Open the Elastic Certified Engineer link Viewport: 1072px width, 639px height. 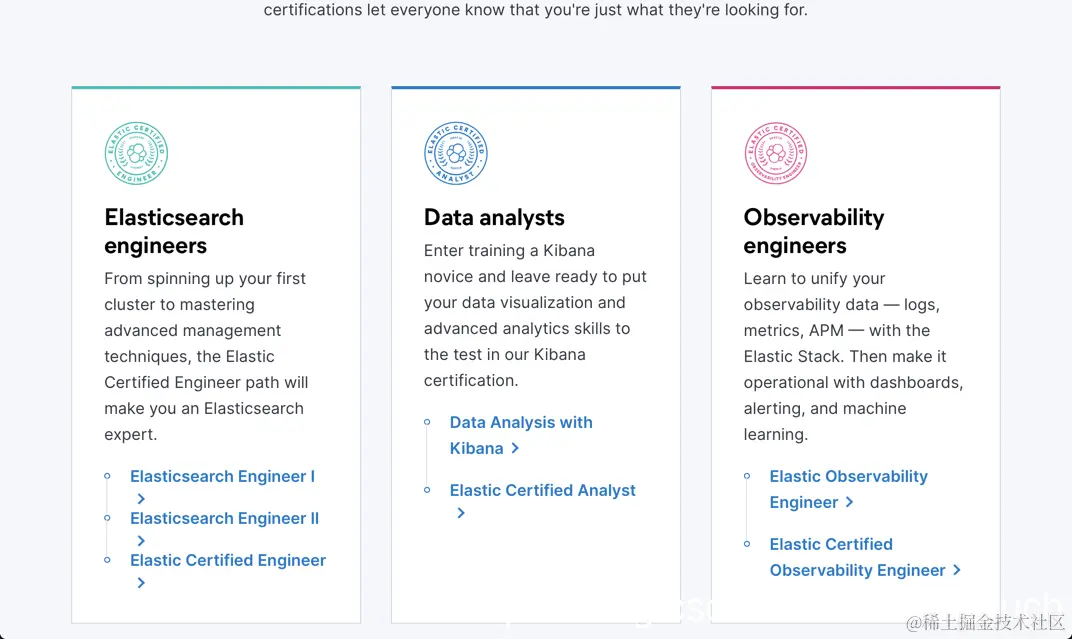[228, 560]
